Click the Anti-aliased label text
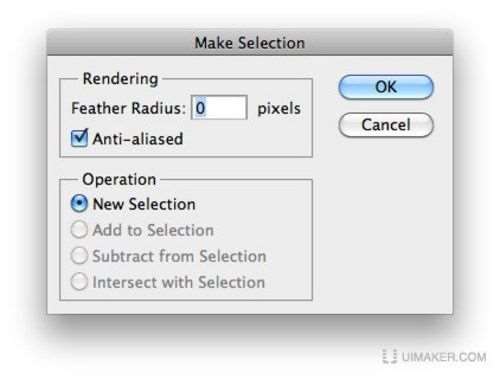Viewport: 500px width, 379px height. point(138,139)
